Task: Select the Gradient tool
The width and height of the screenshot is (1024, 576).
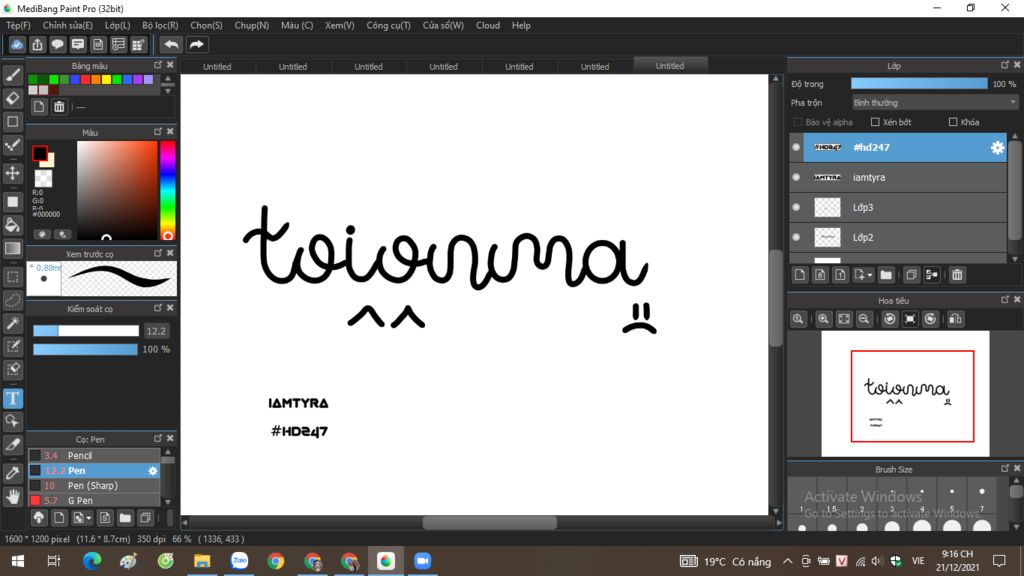Action: point(12,249)
